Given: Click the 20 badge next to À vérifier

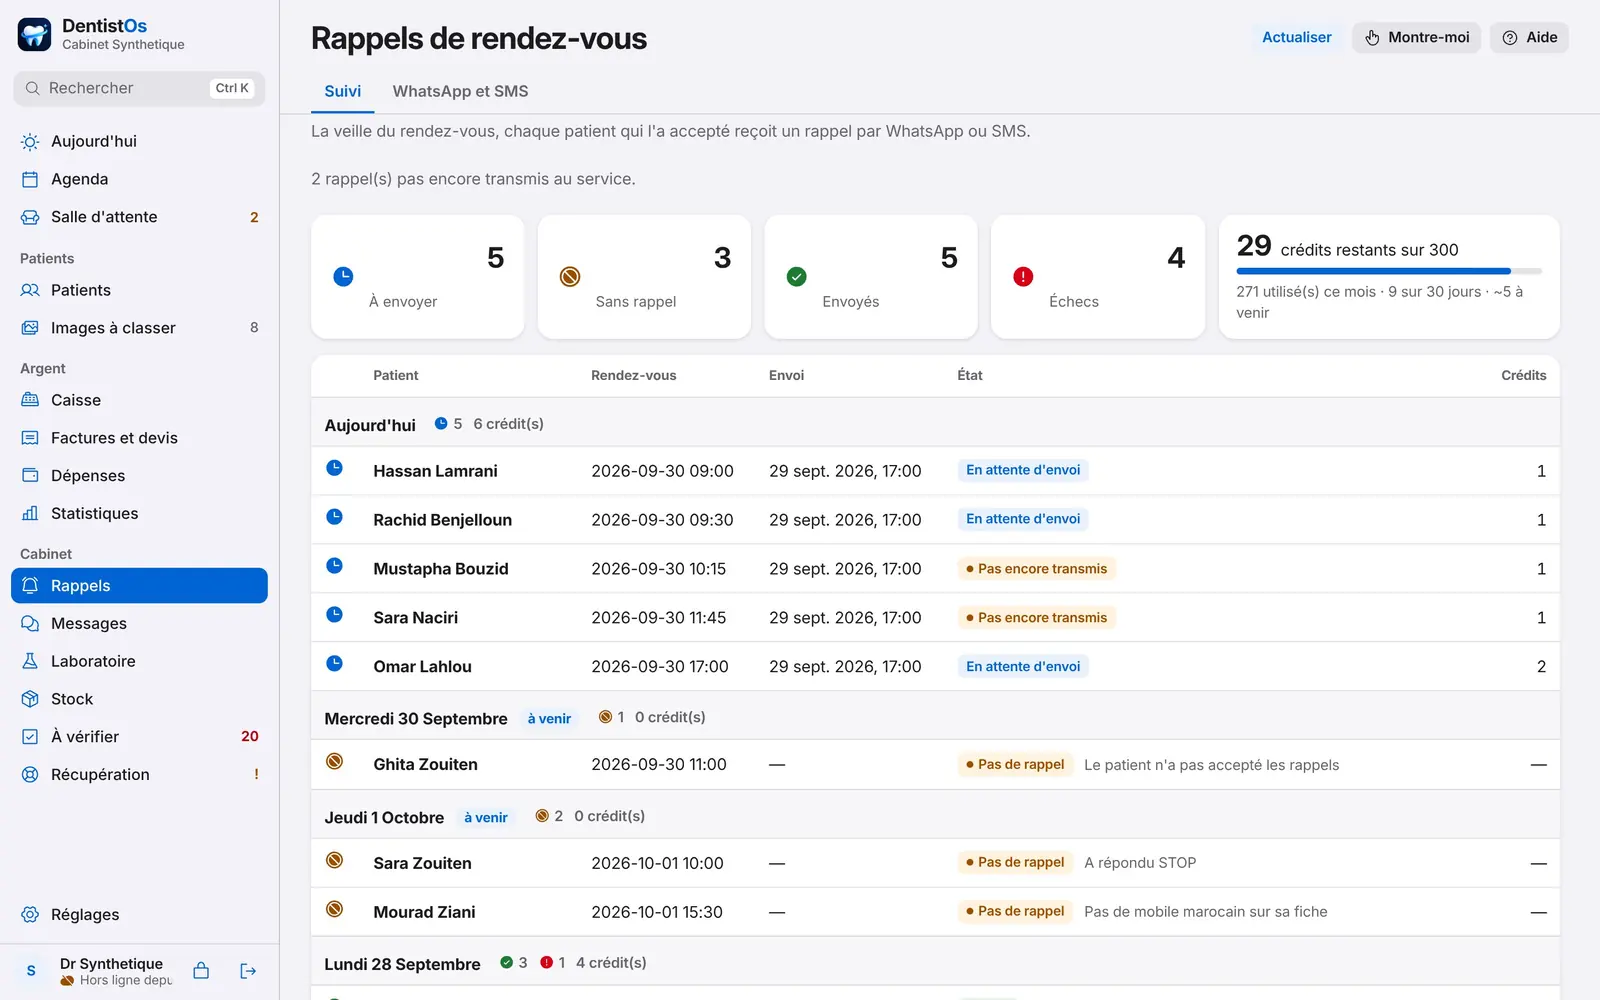Looking at the screenshot, I should tap(250, 737).
